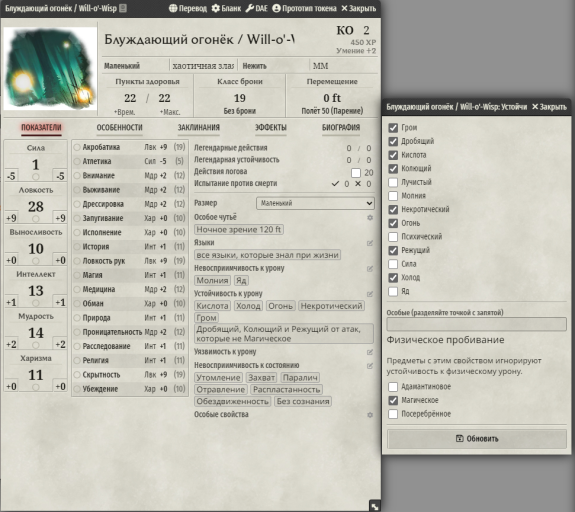Click the Обновить update button
575x512 pixels.
coord(477,439)
